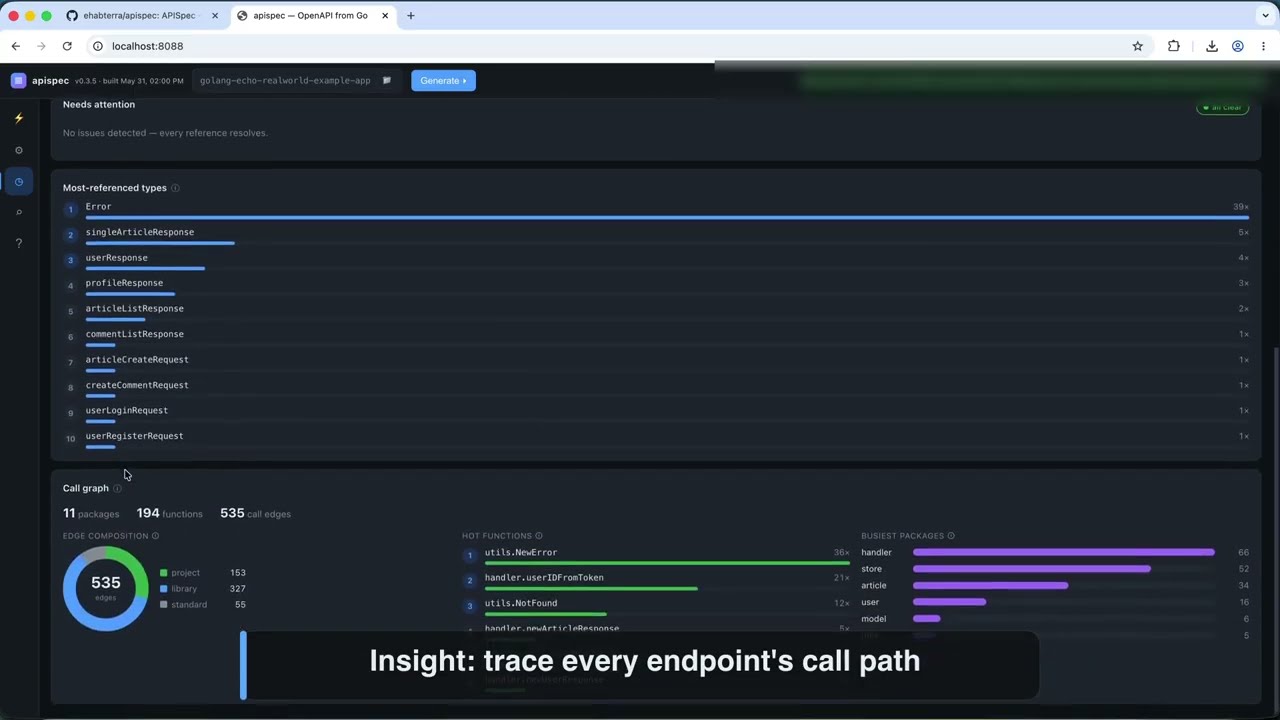
Task: Click the handler package bar
Action: pyautogui.click(x=1064, y=552)
